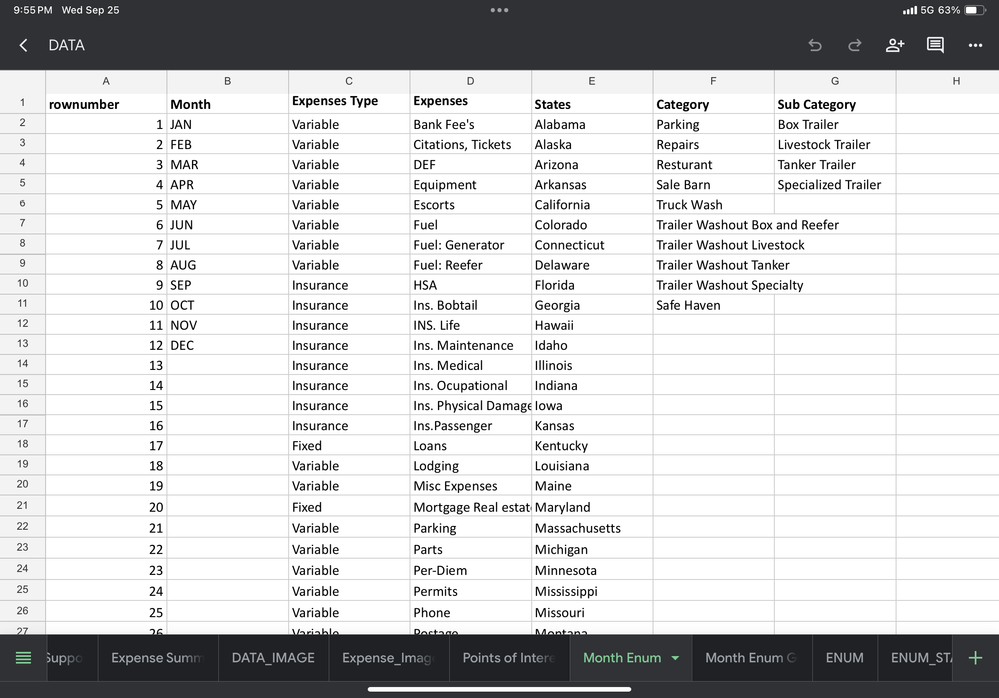Select the Month Enum sheet tab
The image size is (999, 698).
coord(622,658)
